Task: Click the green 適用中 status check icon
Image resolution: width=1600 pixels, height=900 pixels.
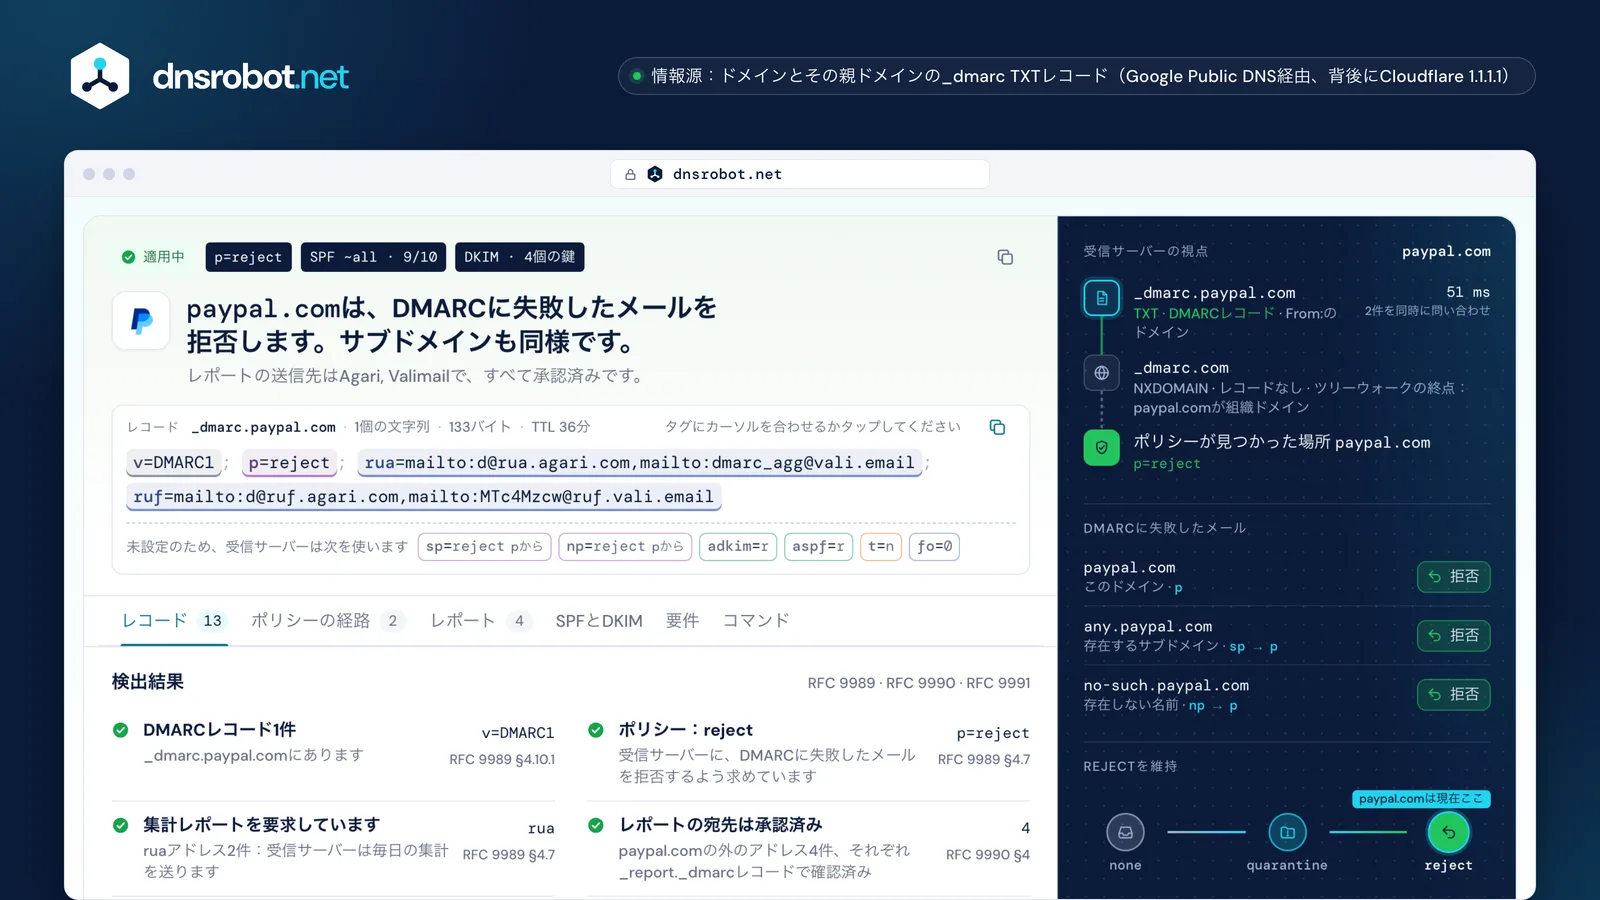Action: 128,257
